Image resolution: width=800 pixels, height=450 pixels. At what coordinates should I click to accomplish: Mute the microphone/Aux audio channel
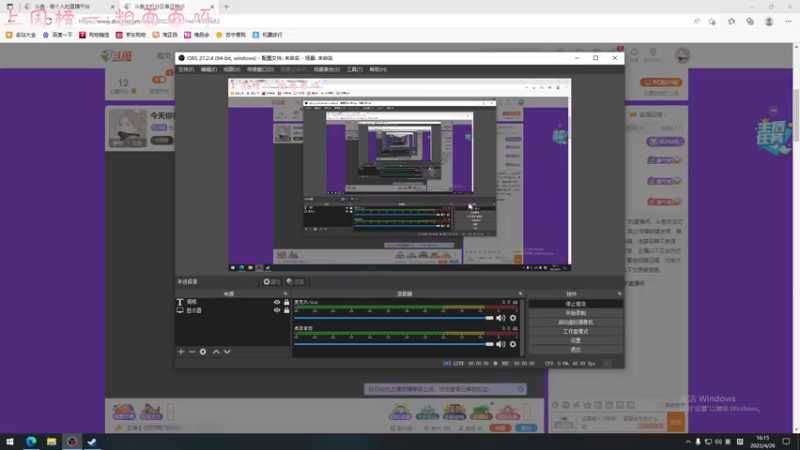[x=501, y=318]
